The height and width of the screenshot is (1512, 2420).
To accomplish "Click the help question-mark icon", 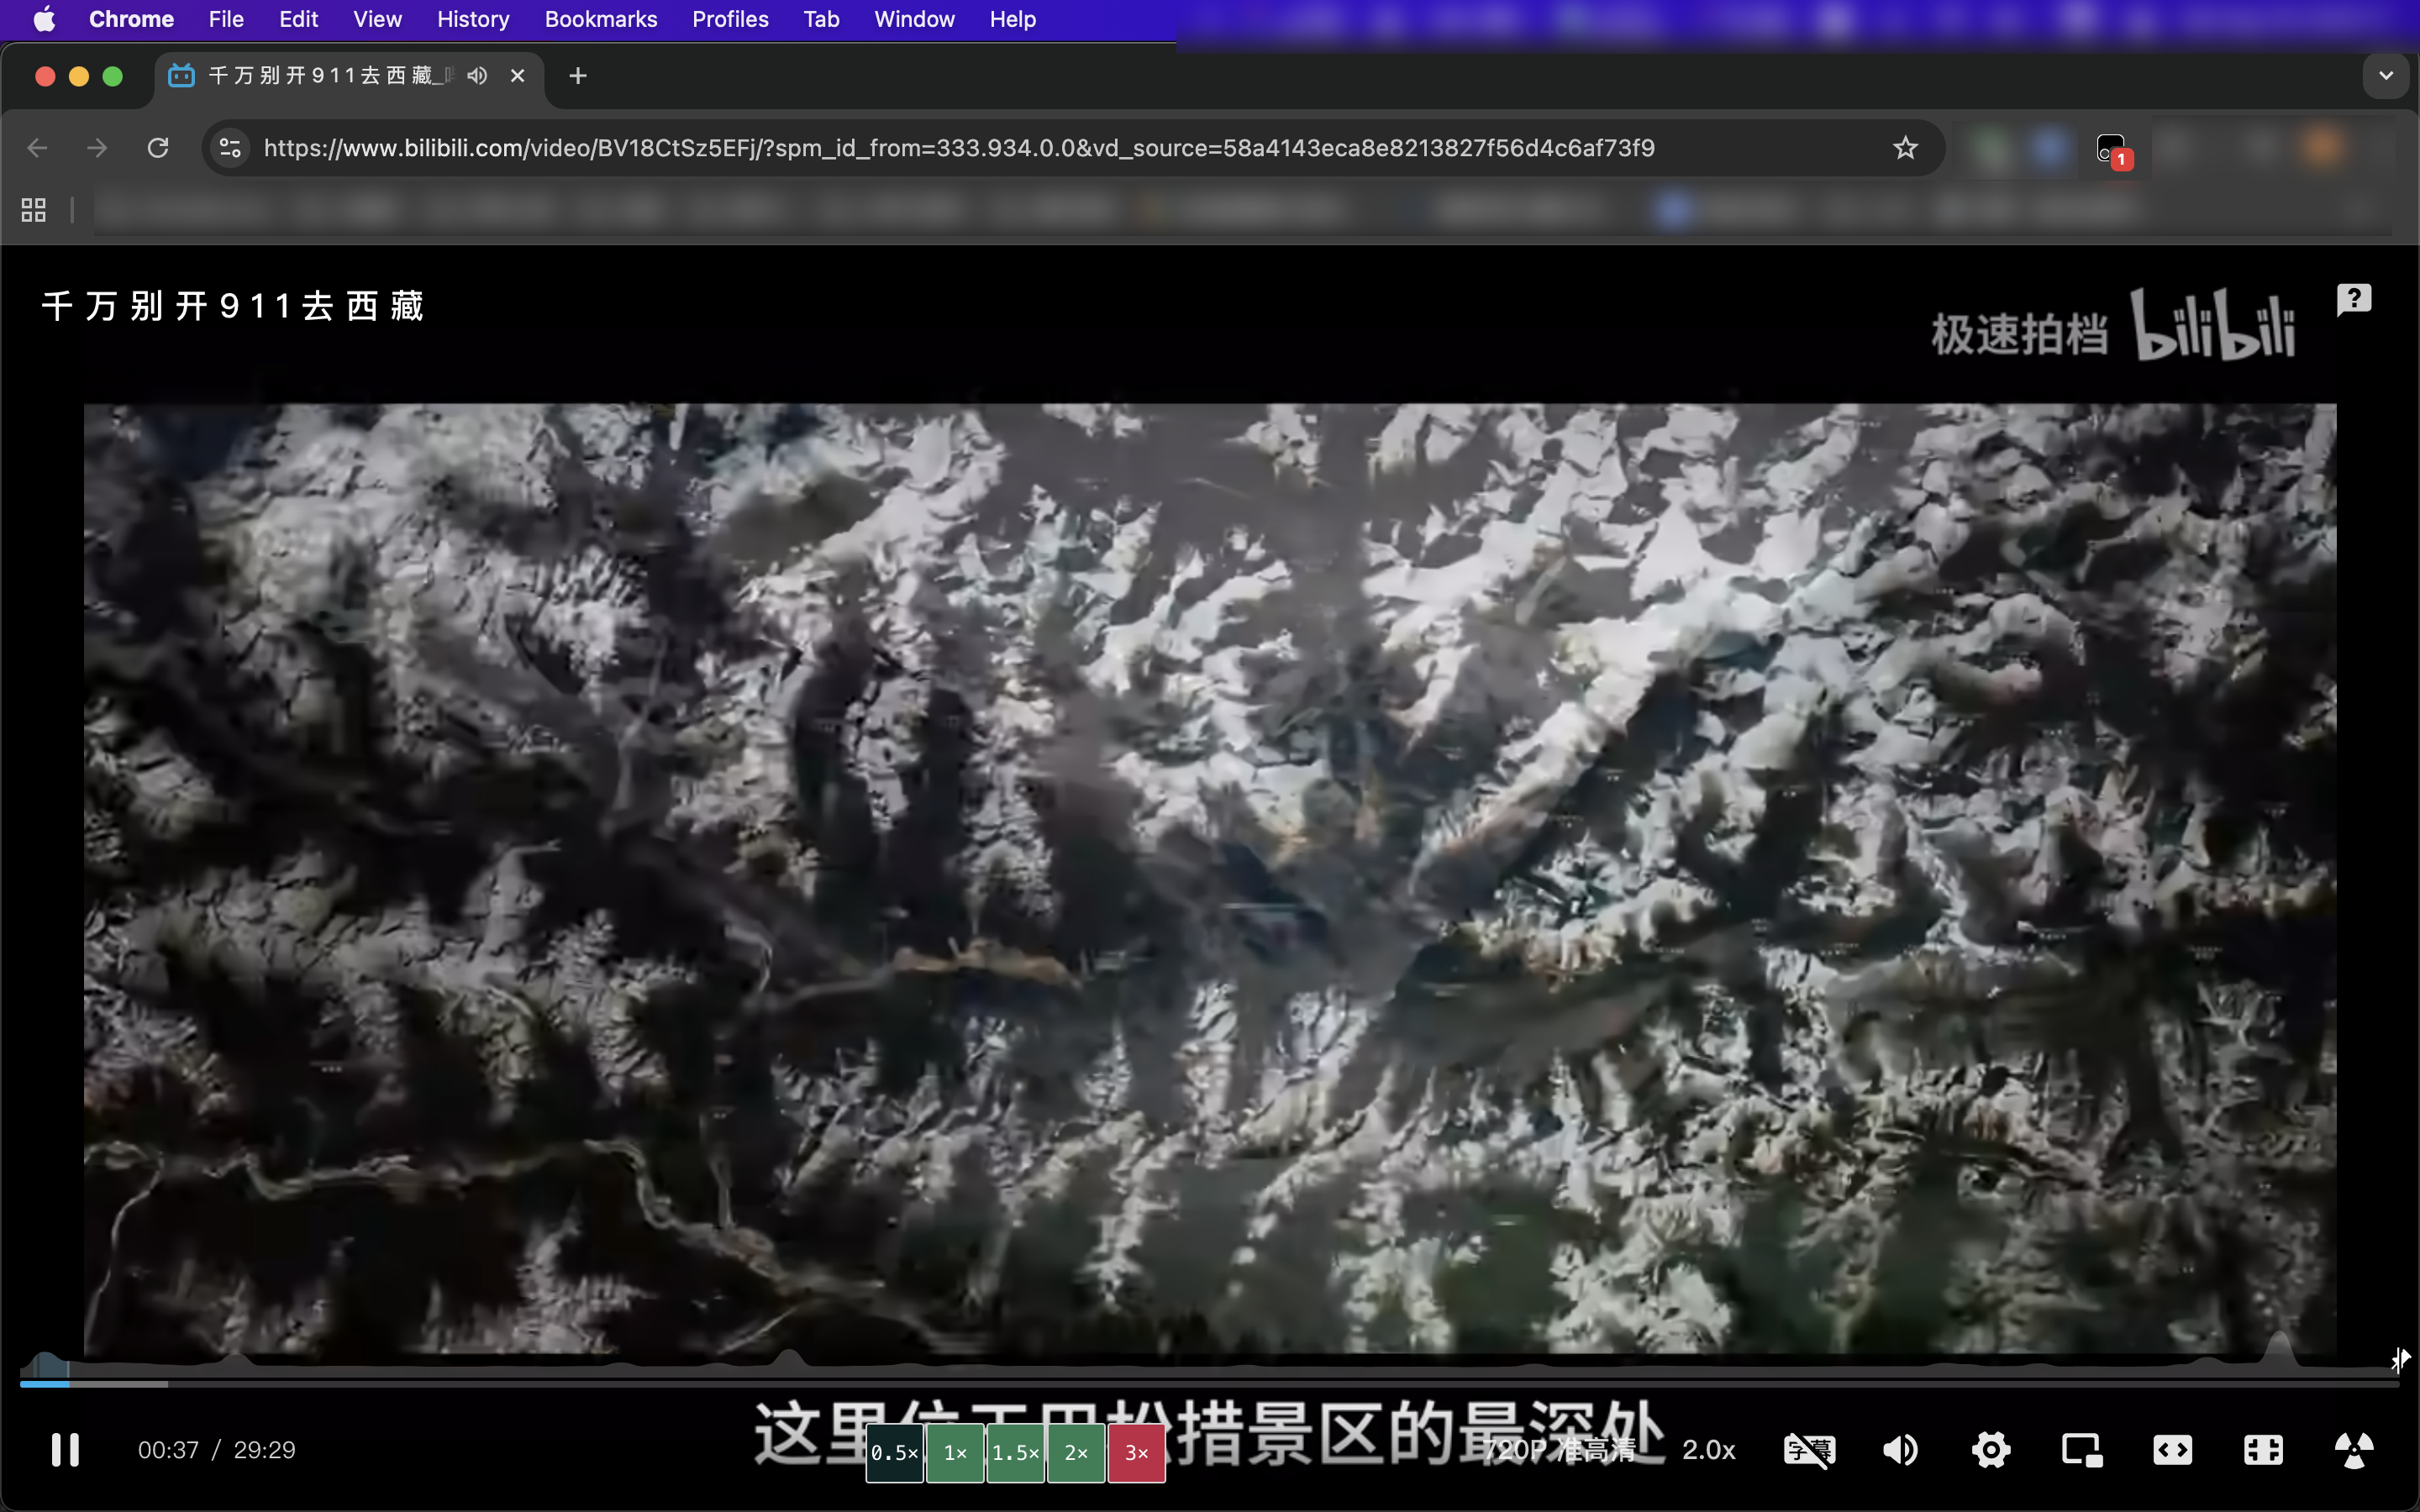I will click(2353, 299).
